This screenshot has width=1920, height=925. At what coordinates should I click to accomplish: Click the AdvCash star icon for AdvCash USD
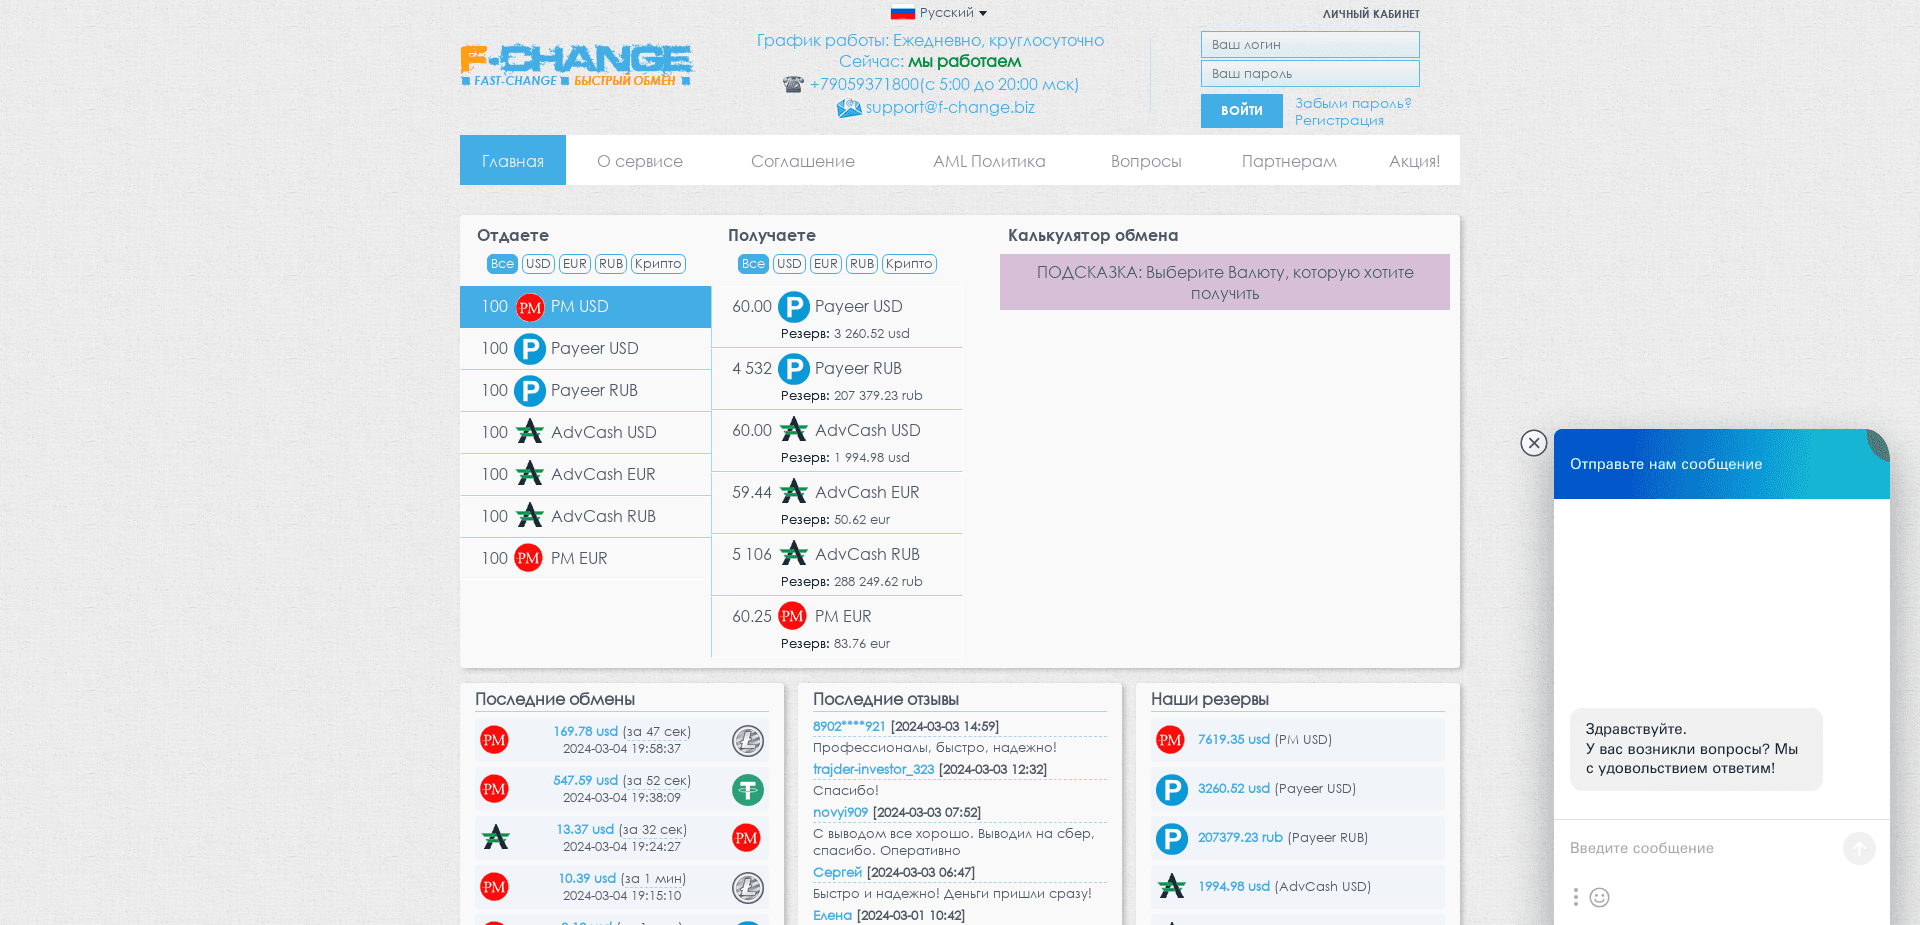(x=794, y=430)
